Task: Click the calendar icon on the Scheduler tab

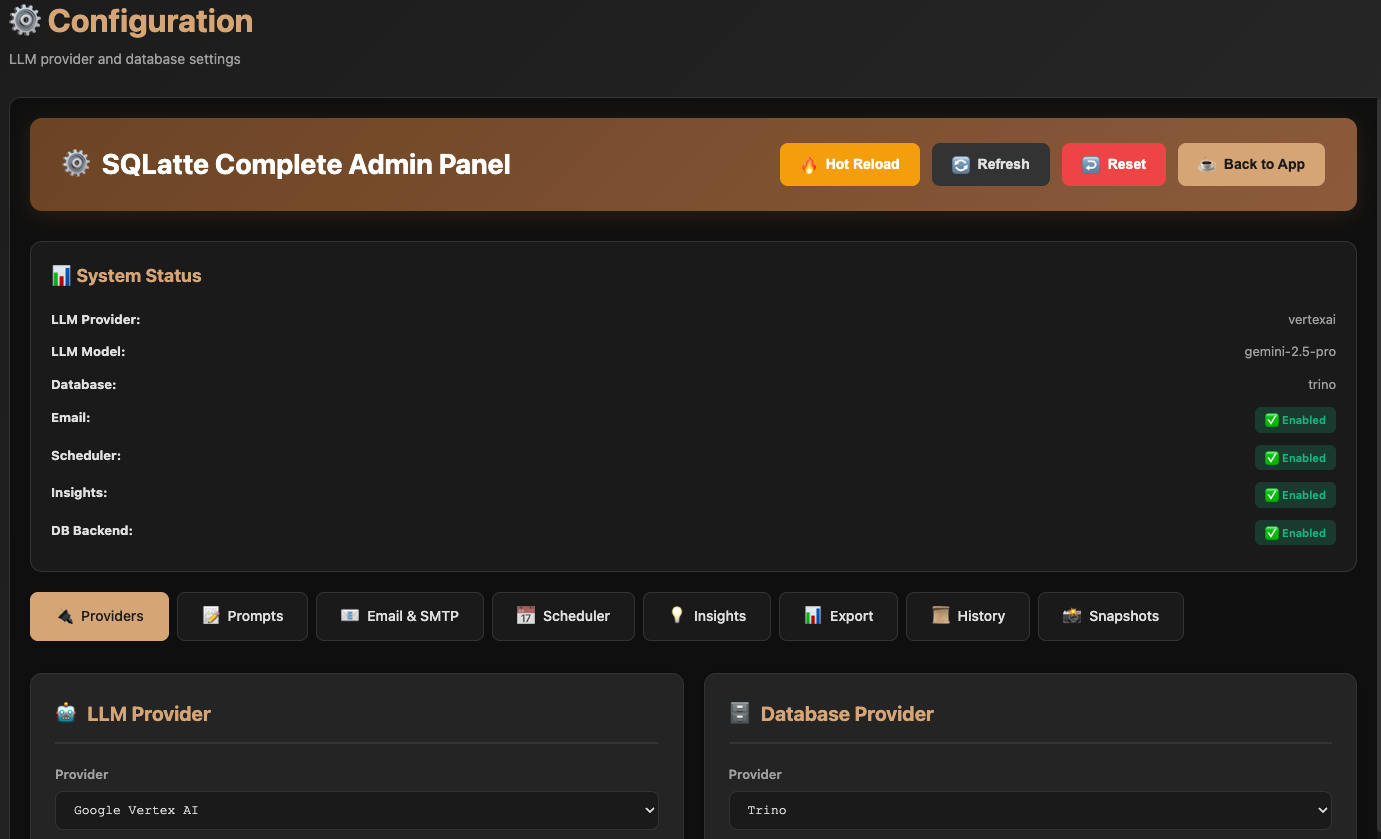Action: pos(526,616)
